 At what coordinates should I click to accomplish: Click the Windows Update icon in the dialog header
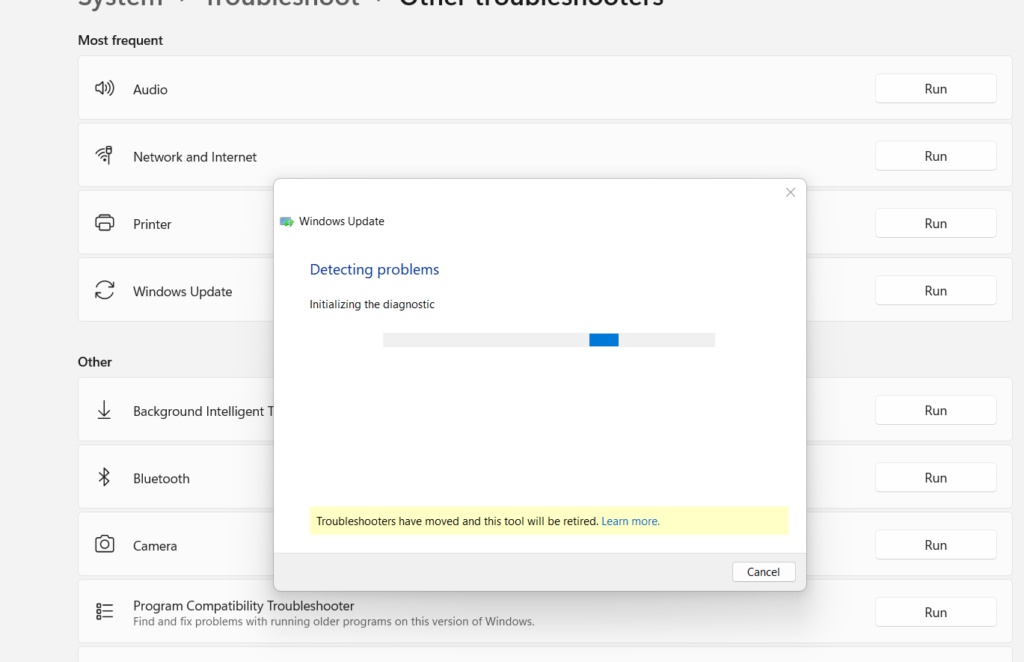[x=287, y=221]
